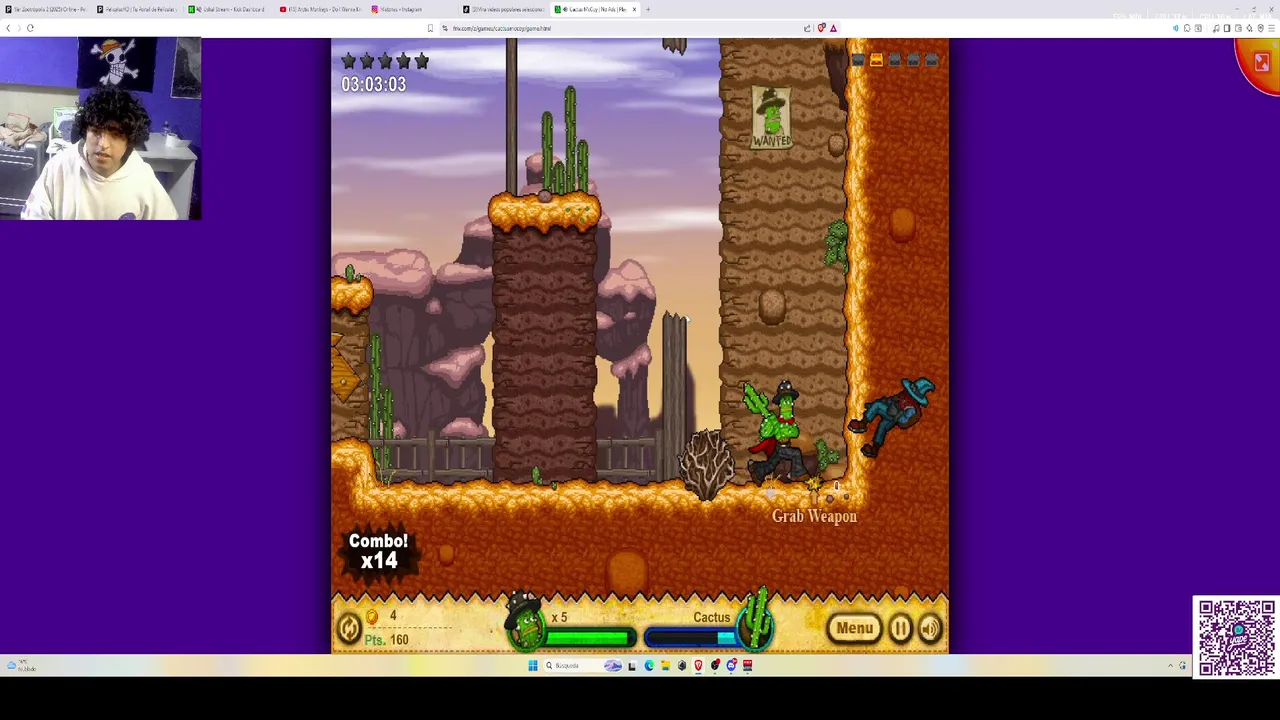Reload the page with refresh icon
Screen dimensions: 1280x720
30,28
